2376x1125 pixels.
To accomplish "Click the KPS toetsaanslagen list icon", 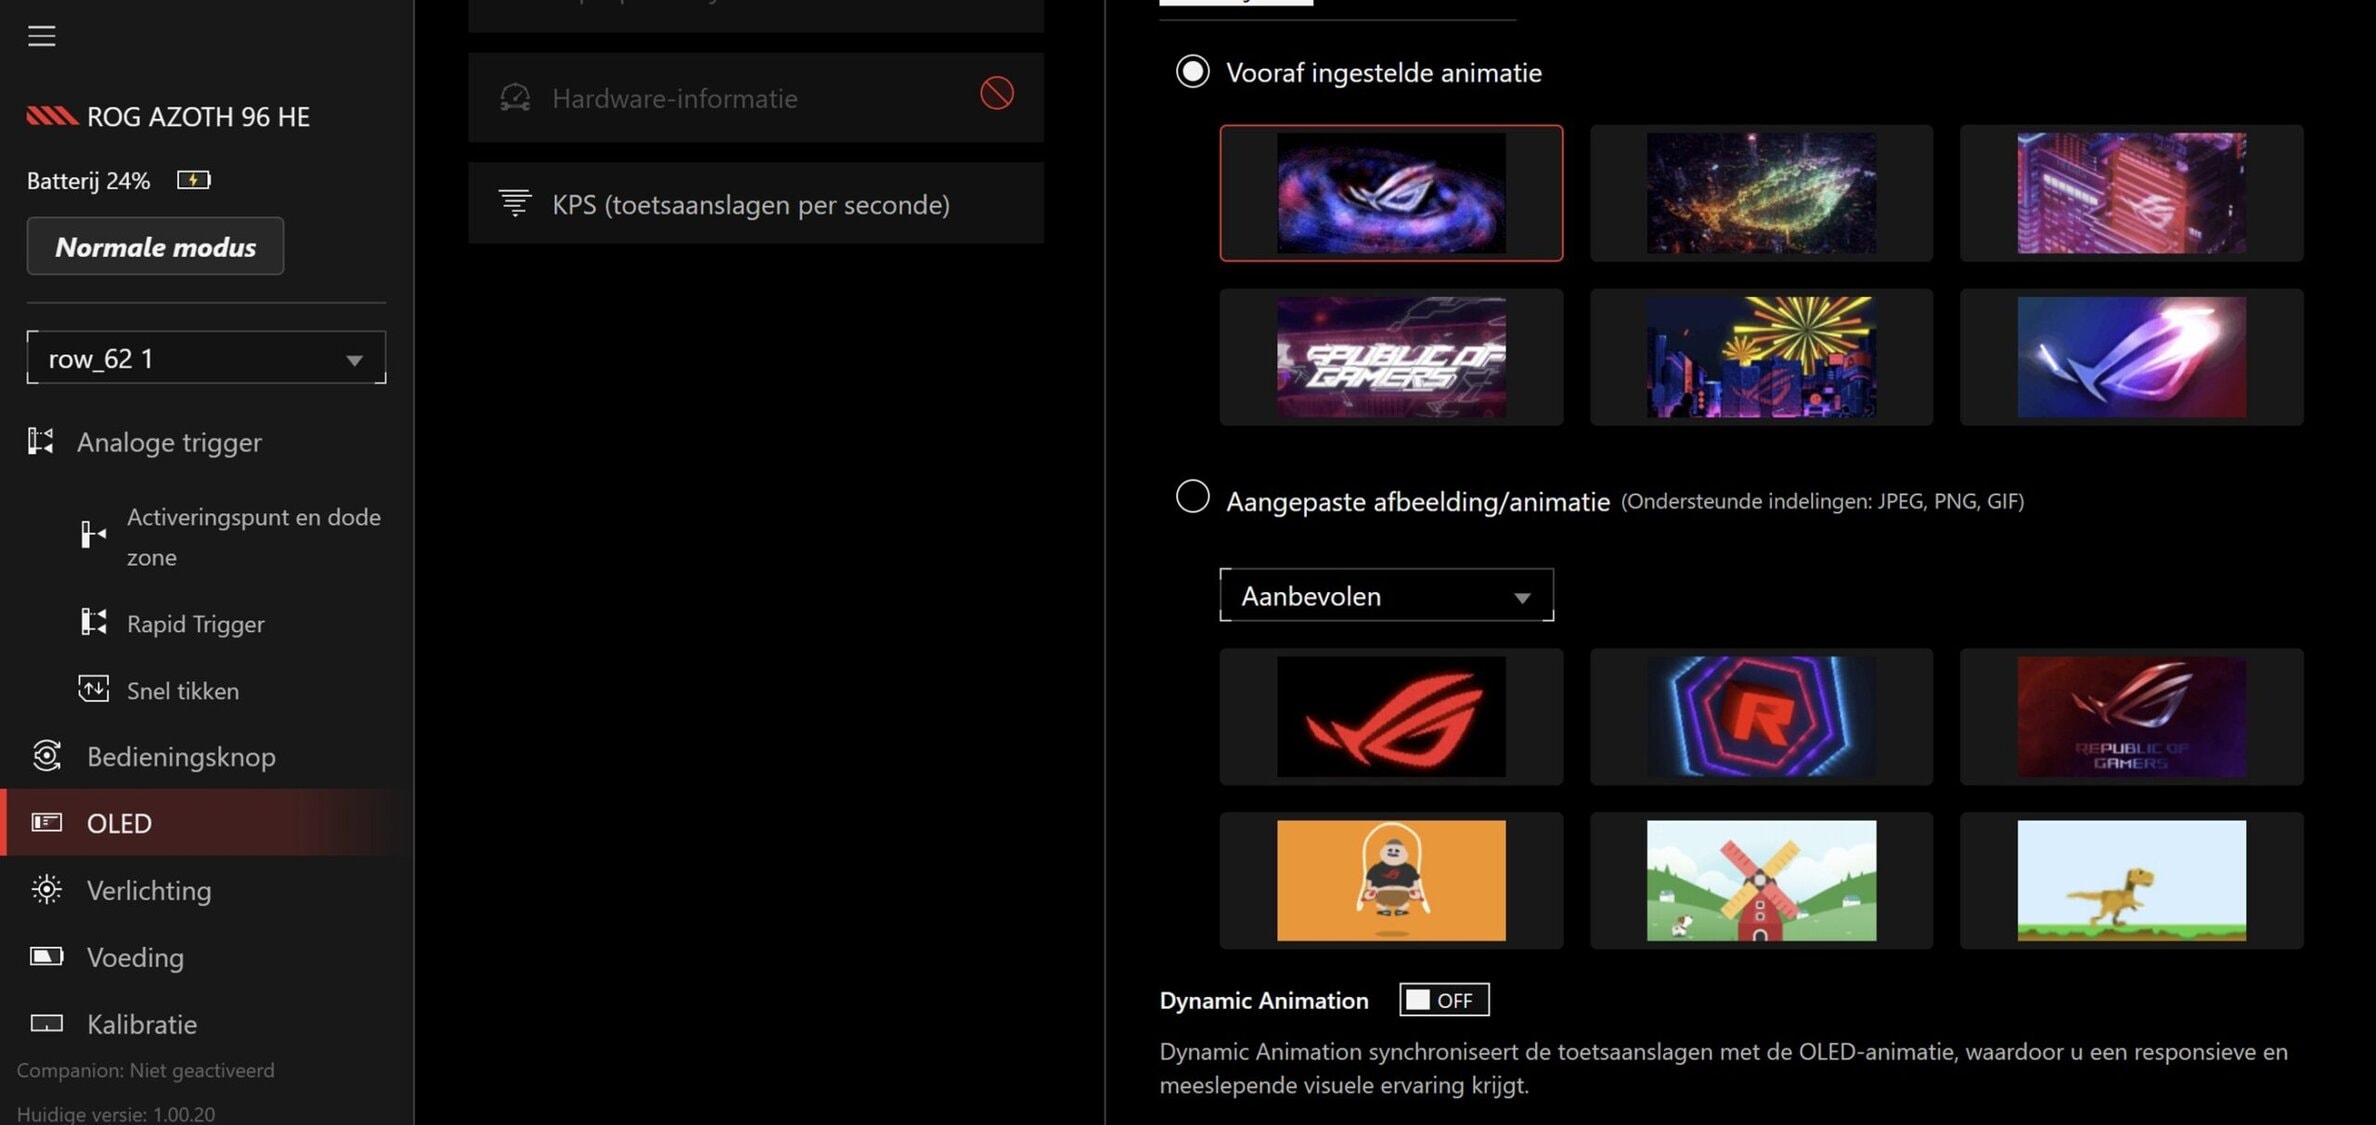I will click(x=515, y=203).
